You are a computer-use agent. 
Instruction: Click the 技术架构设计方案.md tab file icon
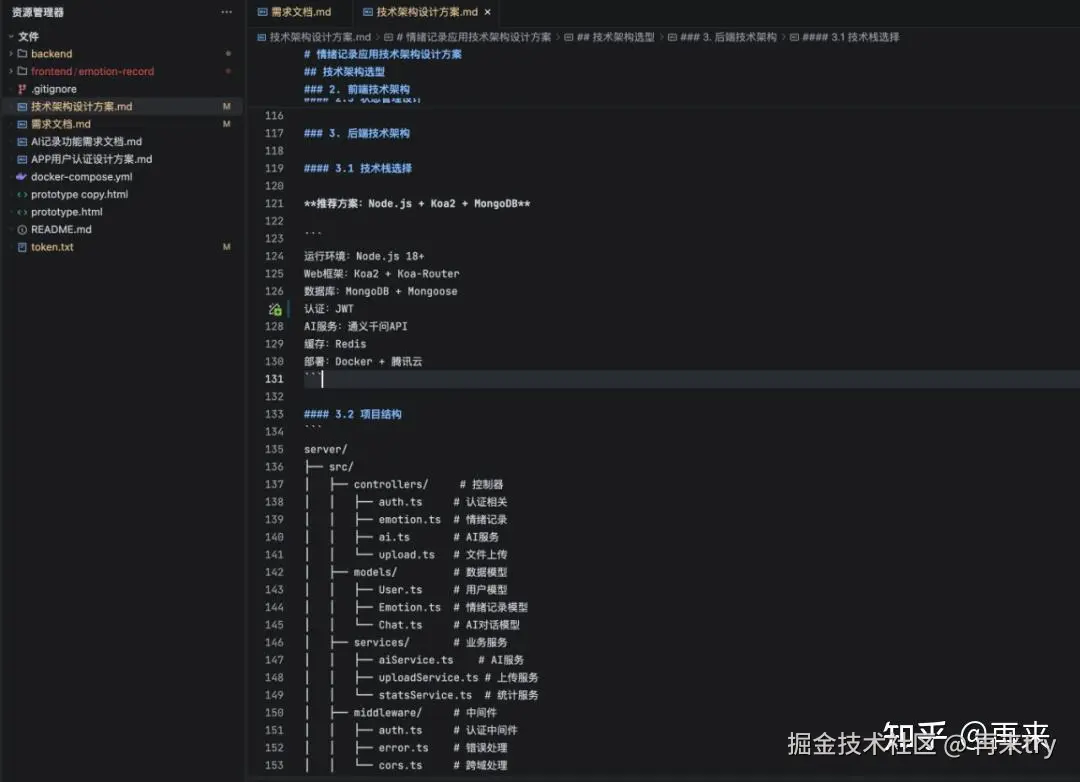click(368, 12)
